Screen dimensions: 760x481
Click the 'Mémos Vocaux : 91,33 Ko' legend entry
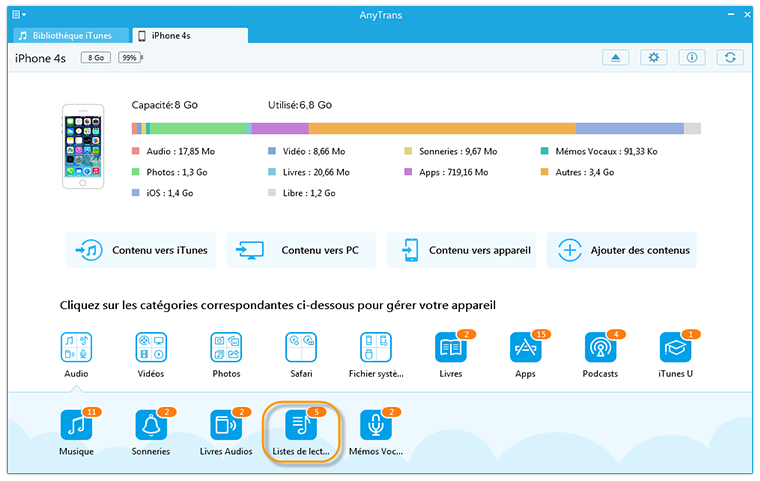tap(599, 151)
